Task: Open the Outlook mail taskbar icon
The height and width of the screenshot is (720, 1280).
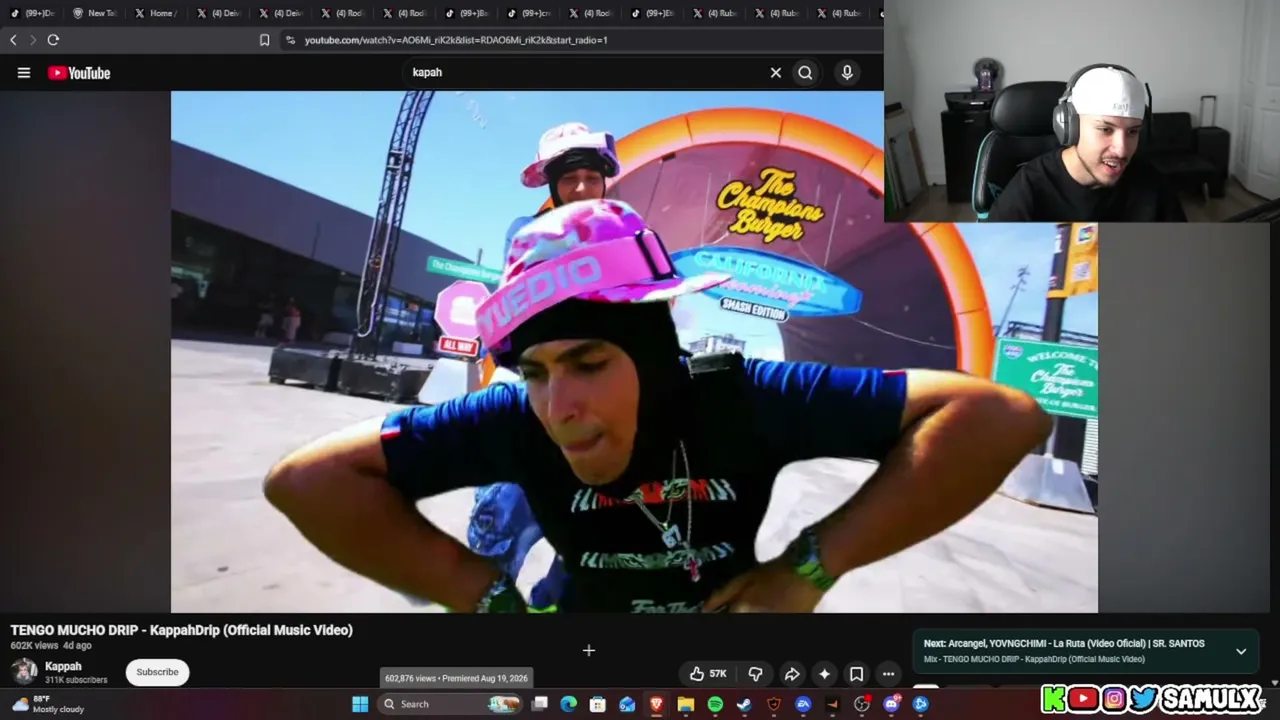Action: pyautogui.click(x=627, y=704)
